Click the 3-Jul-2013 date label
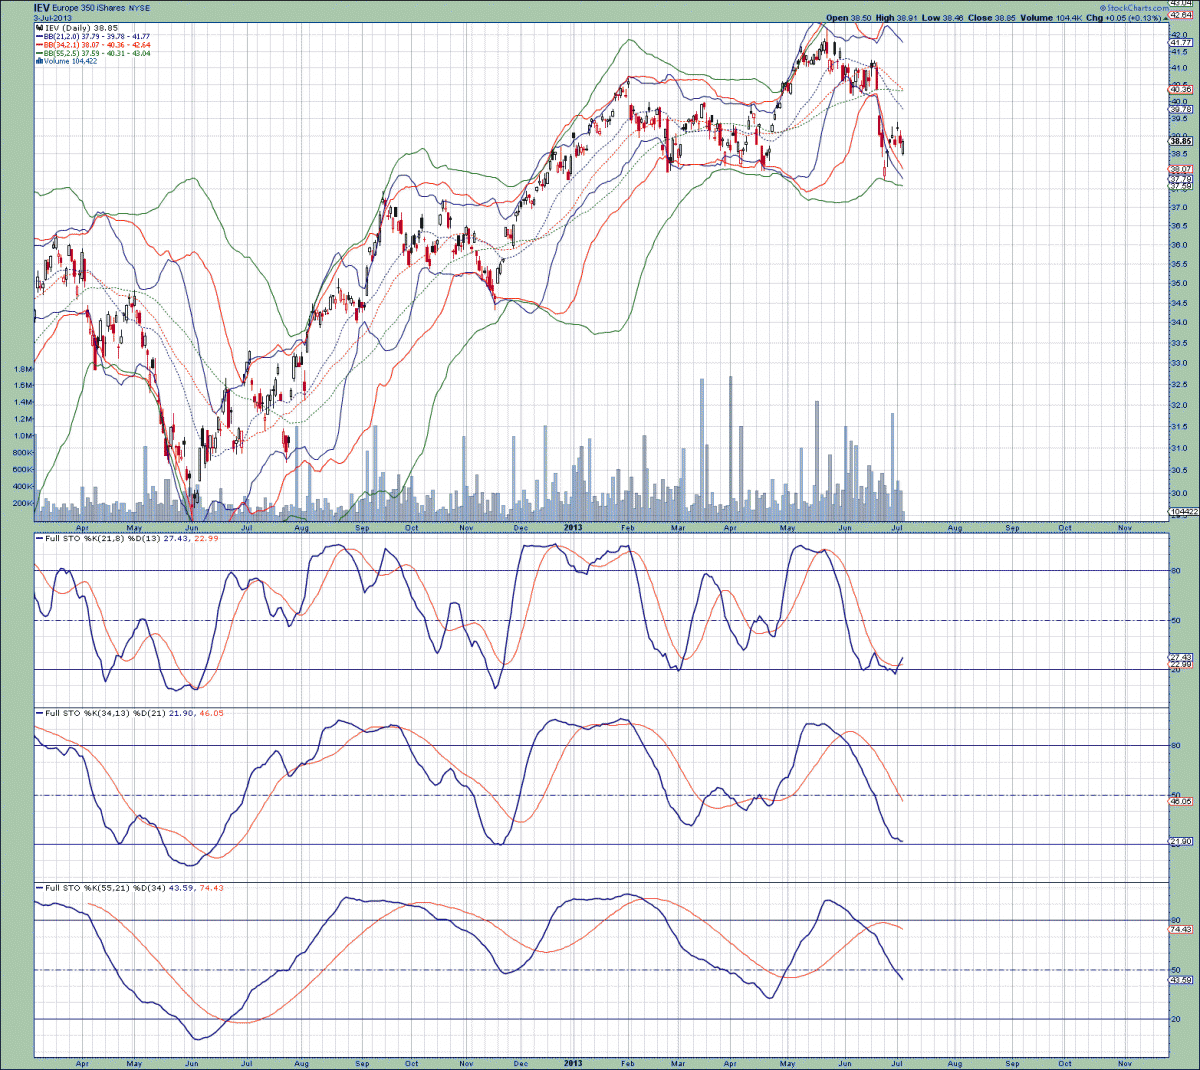Screen dimensions: 1200x1070 click(54, 18)
